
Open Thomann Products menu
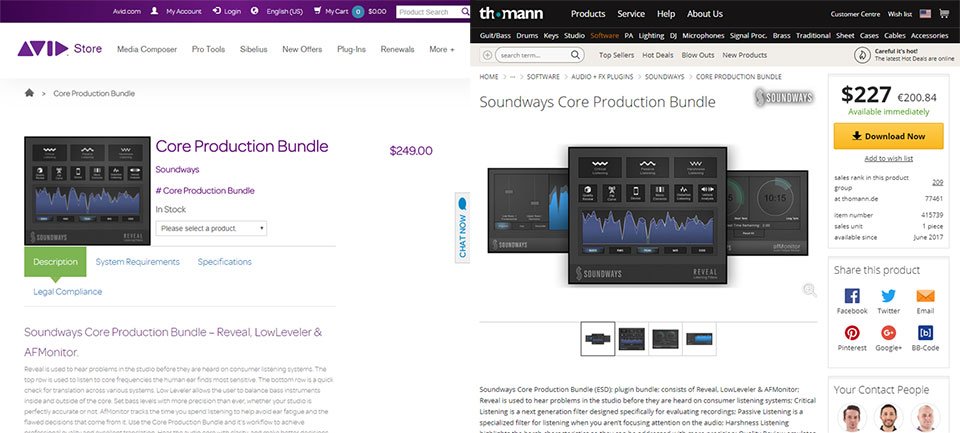coord(588,13)
